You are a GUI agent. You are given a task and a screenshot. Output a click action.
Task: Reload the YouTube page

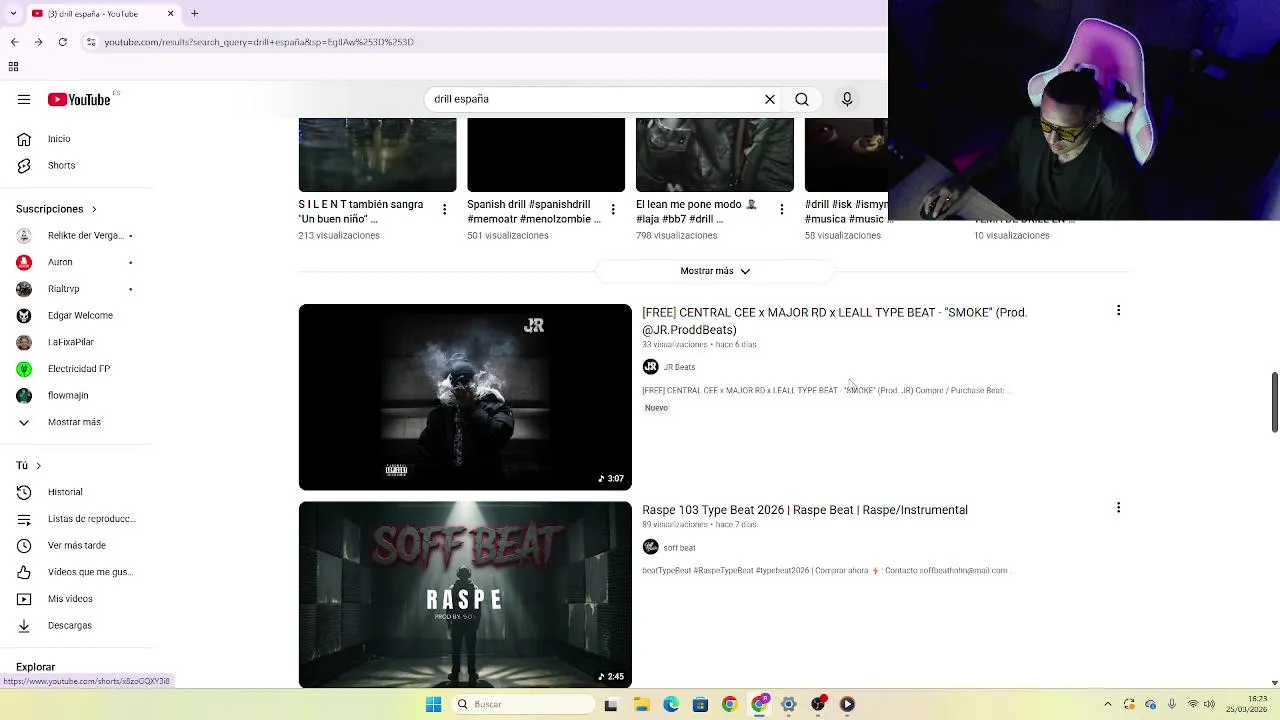tap(62, 42)
